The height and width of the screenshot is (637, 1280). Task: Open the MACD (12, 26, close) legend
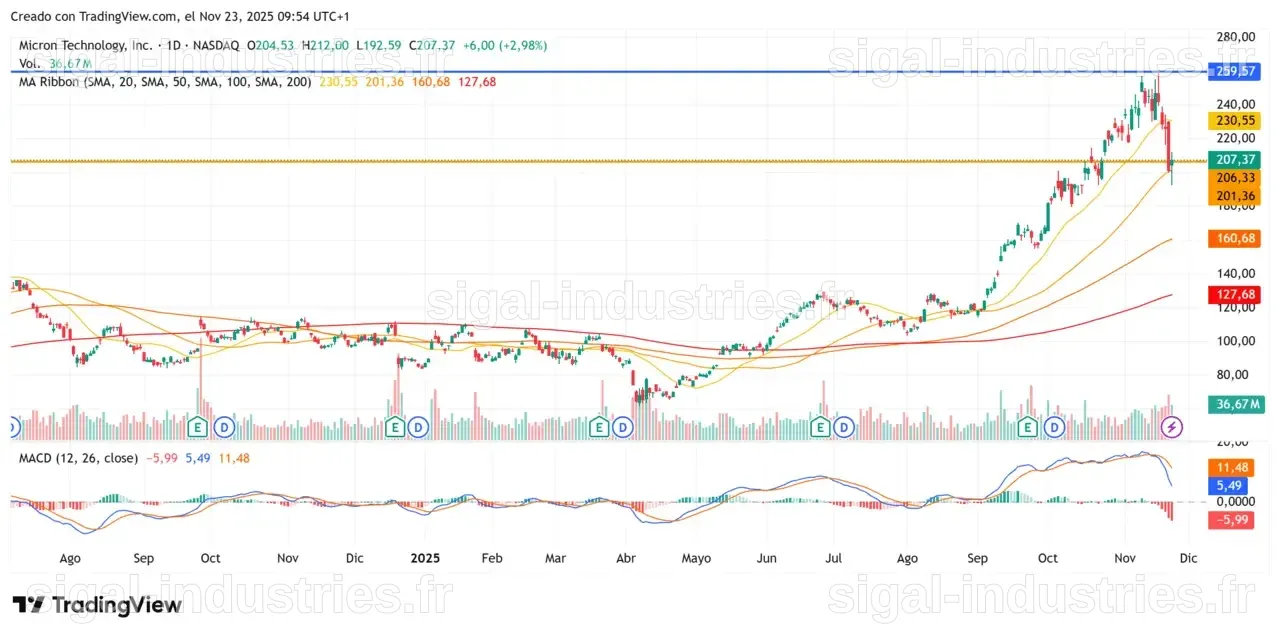(x=79, y=458)
